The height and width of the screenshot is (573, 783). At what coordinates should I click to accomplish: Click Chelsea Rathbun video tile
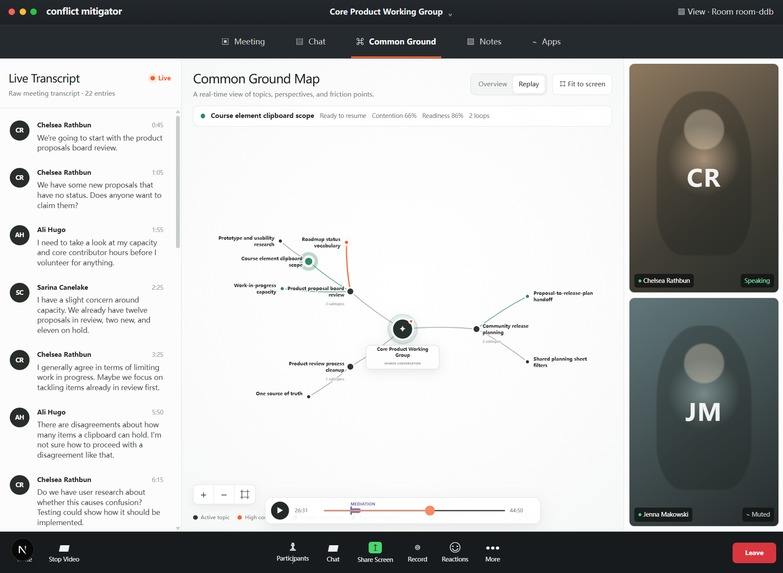pos(704,178)
